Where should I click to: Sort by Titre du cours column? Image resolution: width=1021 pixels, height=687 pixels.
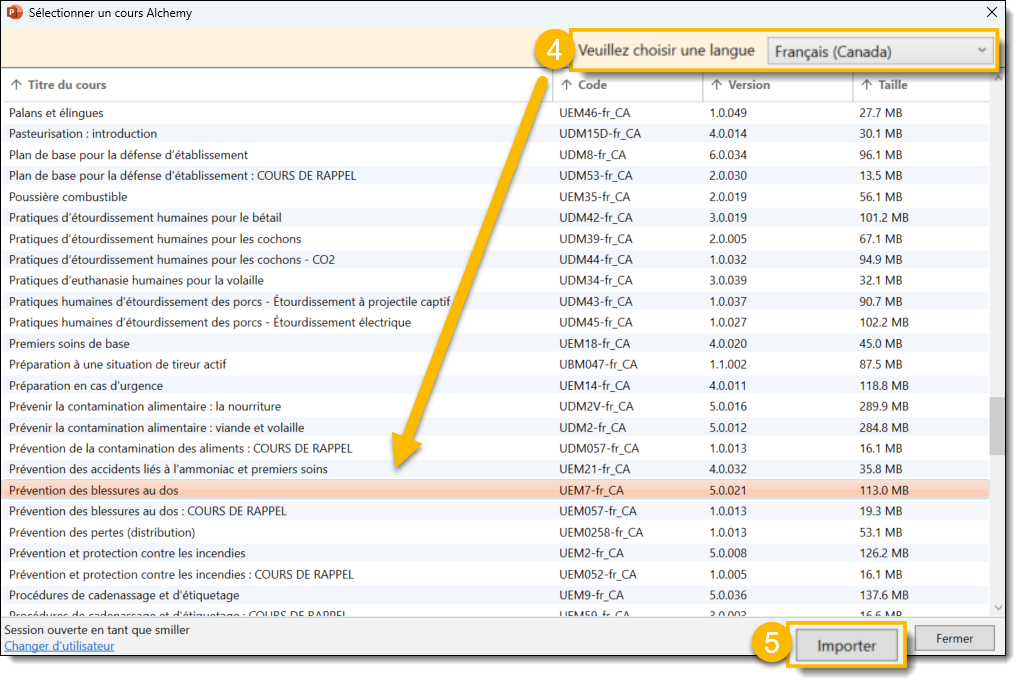tap(67, 85)
